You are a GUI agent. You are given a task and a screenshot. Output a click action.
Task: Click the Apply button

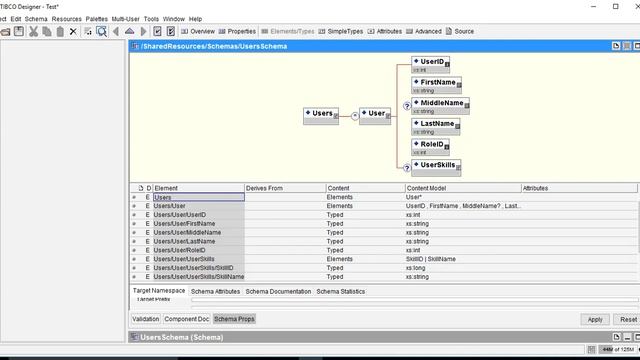tap(595, 320)
